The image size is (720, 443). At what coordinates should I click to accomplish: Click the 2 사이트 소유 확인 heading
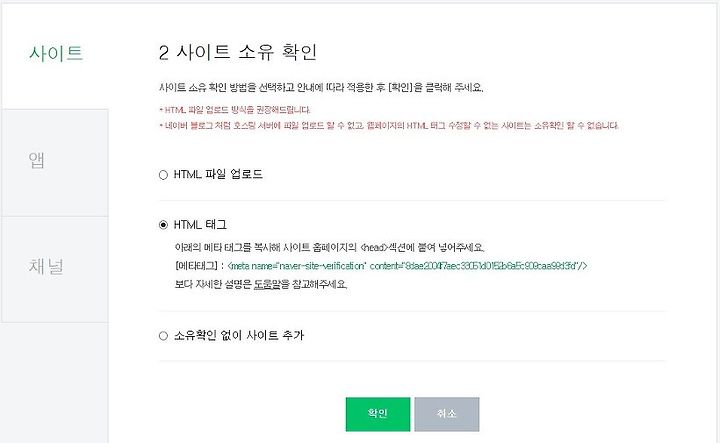(x=238, y=52)
